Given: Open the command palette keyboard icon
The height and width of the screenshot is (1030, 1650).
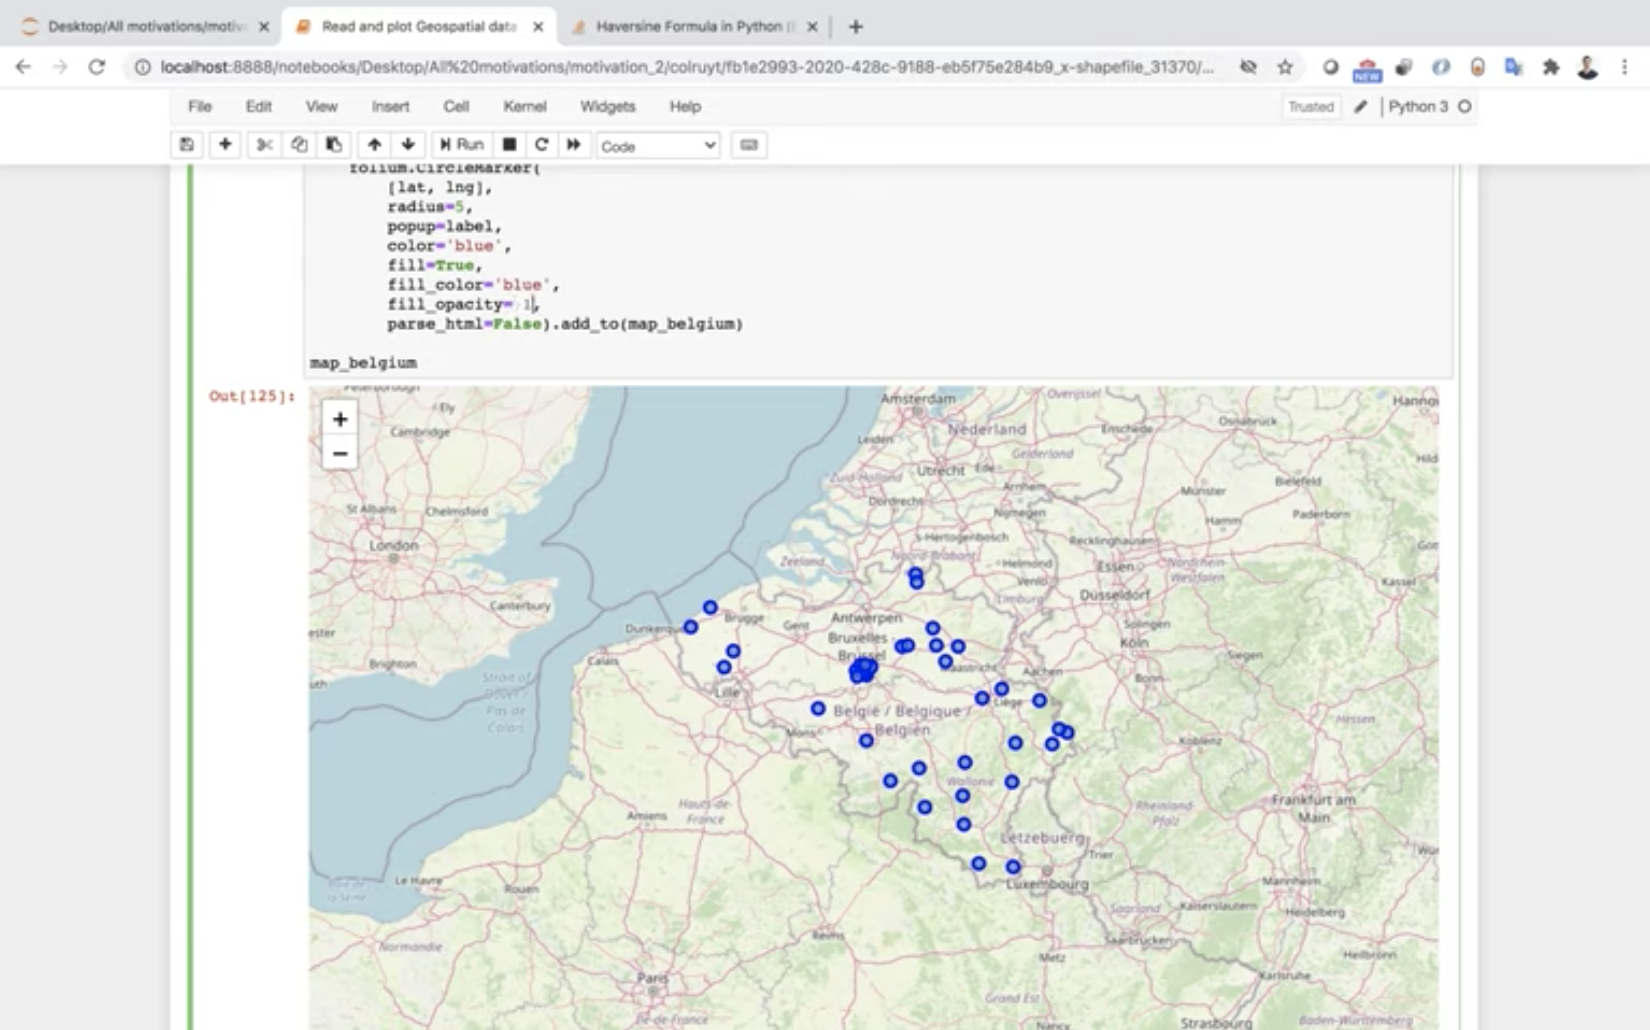Looking at the screenshot, I should (748, 145).
